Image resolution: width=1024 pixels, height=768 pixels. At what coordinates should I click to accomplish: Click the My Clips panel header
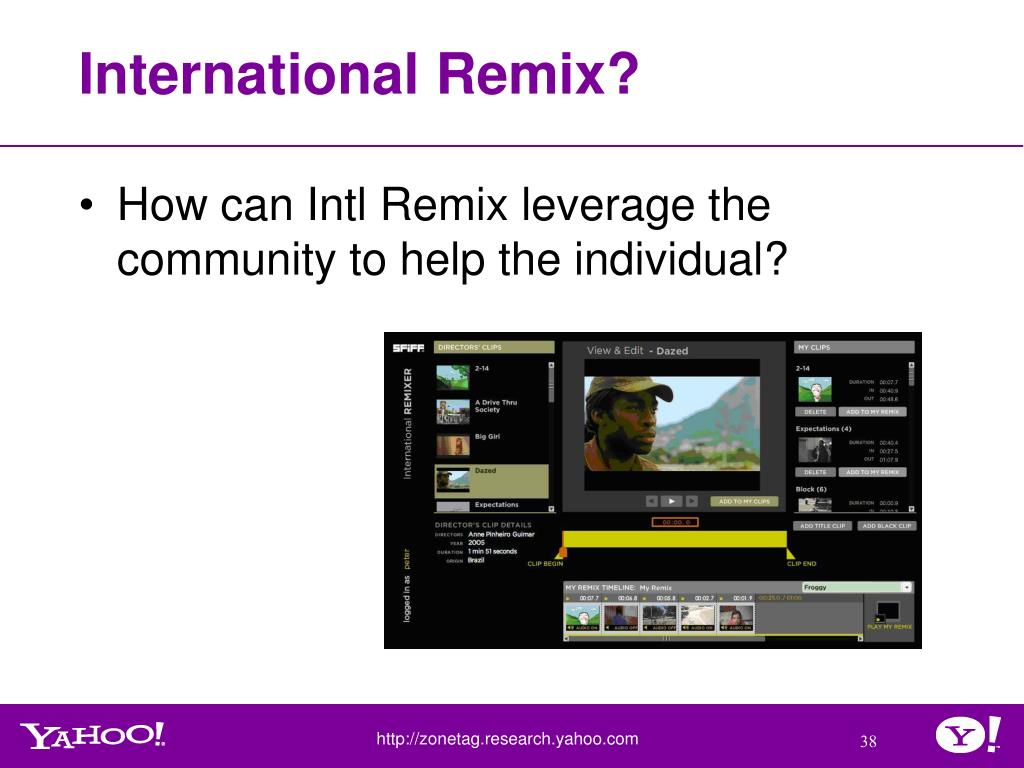(x=854, y=347)
